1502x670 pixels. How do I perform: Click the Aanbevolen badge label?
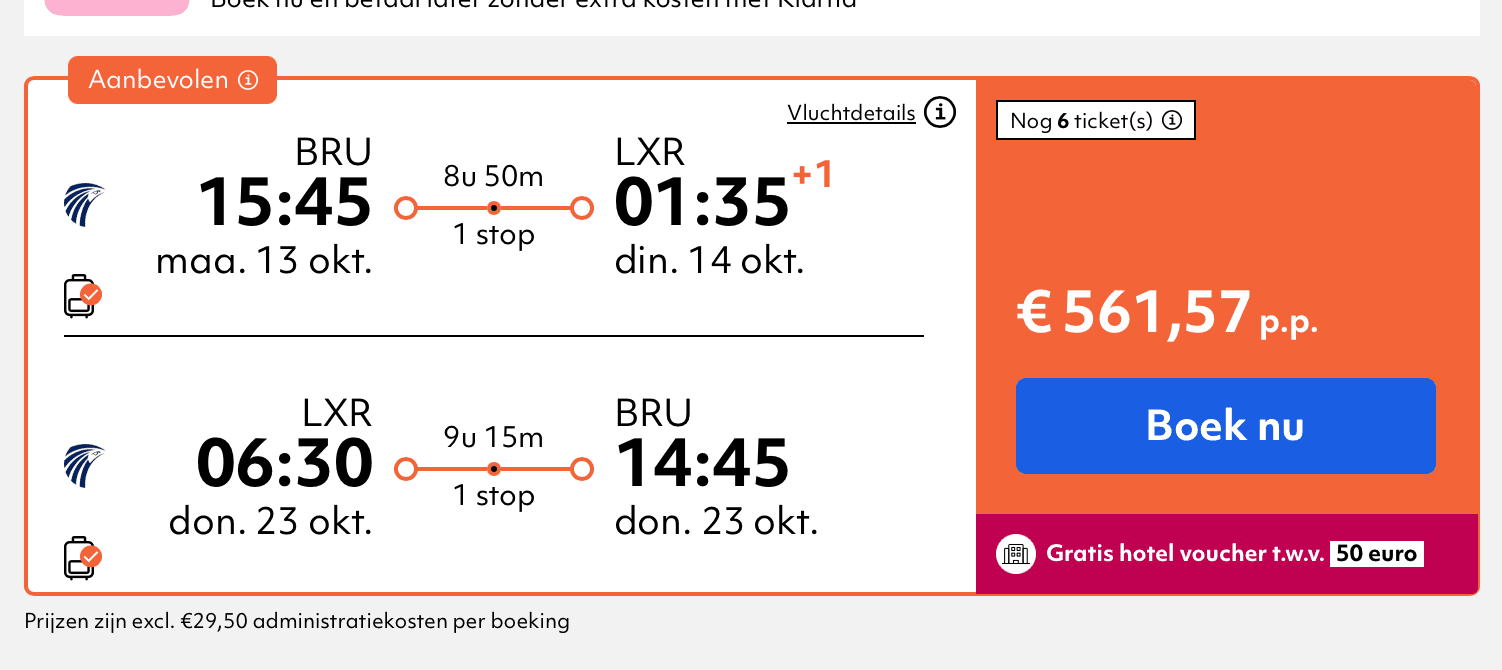159,80
